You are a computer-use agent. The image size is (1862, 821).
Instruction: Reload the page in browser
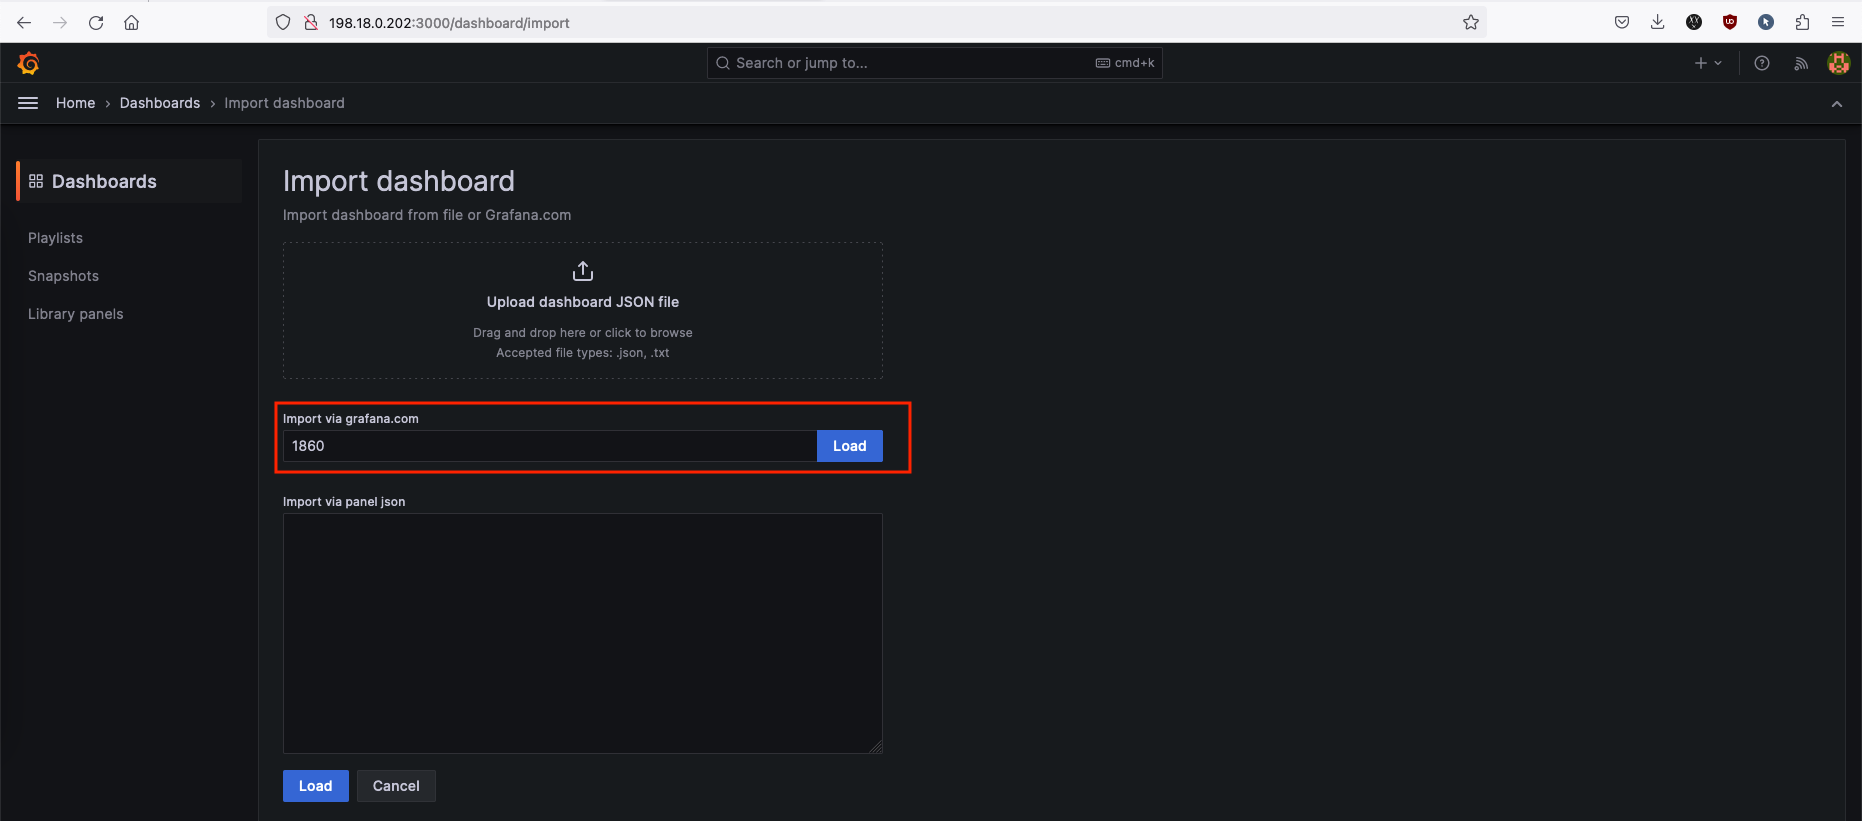point(96,22)
